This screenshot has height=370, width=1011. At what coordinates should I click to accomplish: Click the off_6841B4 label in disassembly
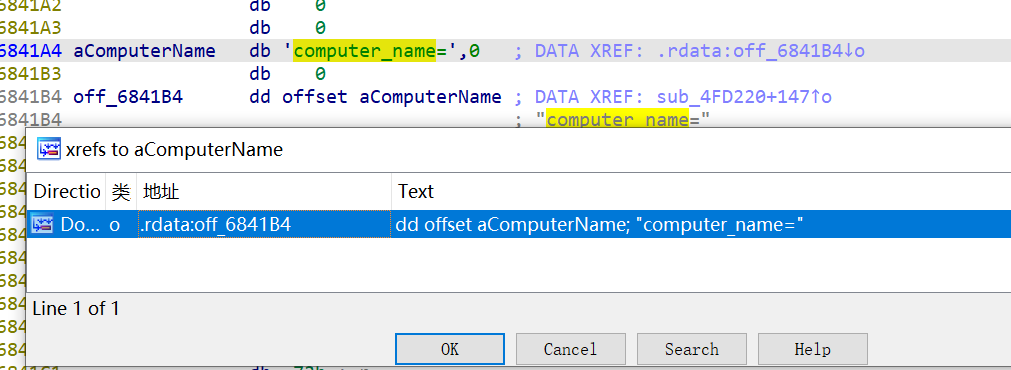[128, 97]
